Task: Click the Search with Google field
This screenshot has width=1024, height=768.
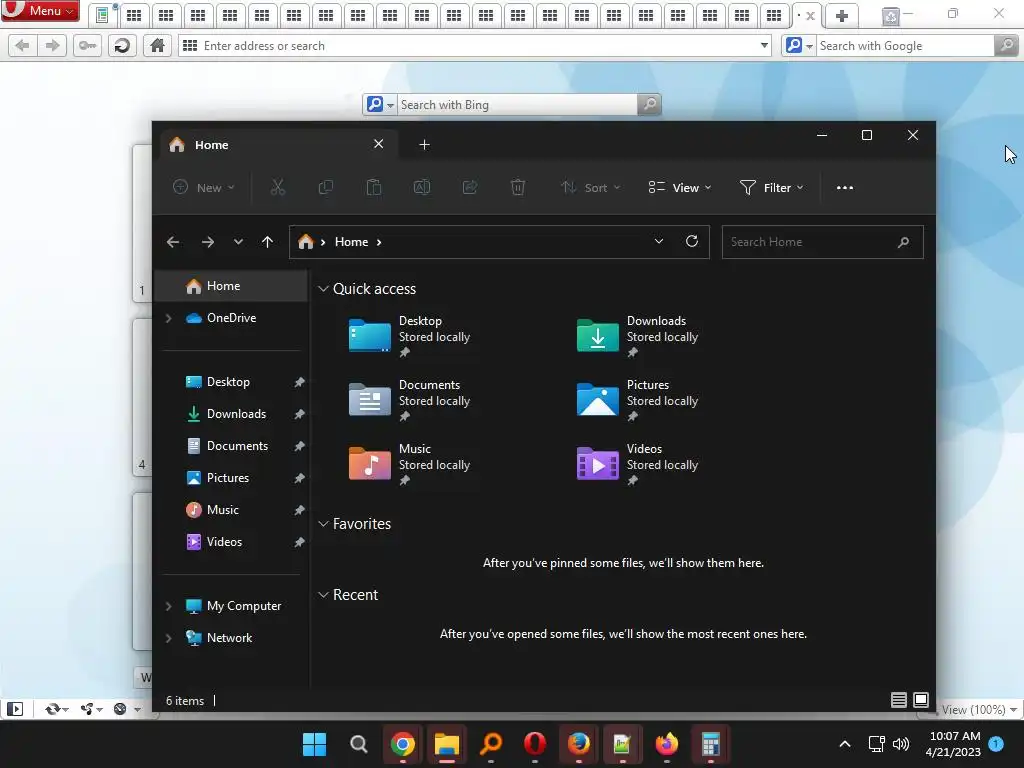Action: pos(906,46)
